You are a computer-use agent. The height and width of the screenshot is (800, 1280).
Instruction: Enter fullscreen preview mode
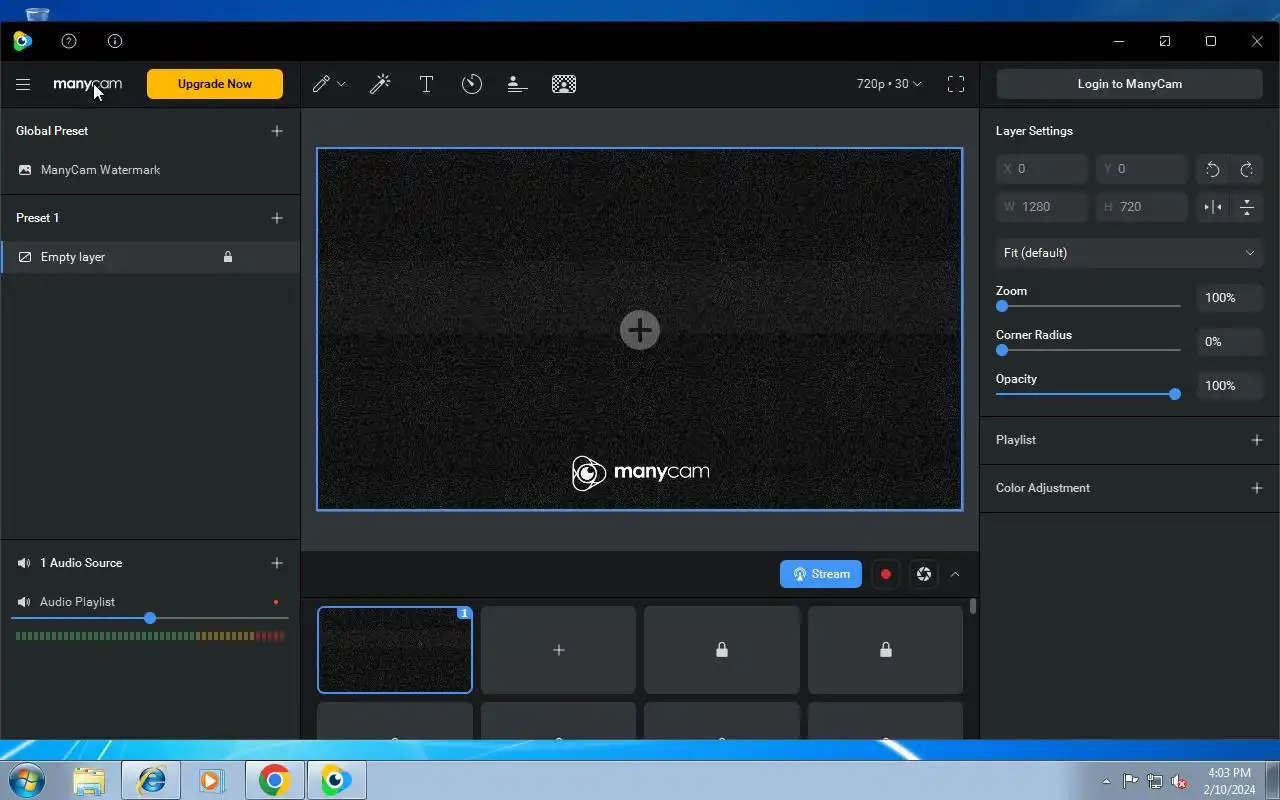(956, 84)
